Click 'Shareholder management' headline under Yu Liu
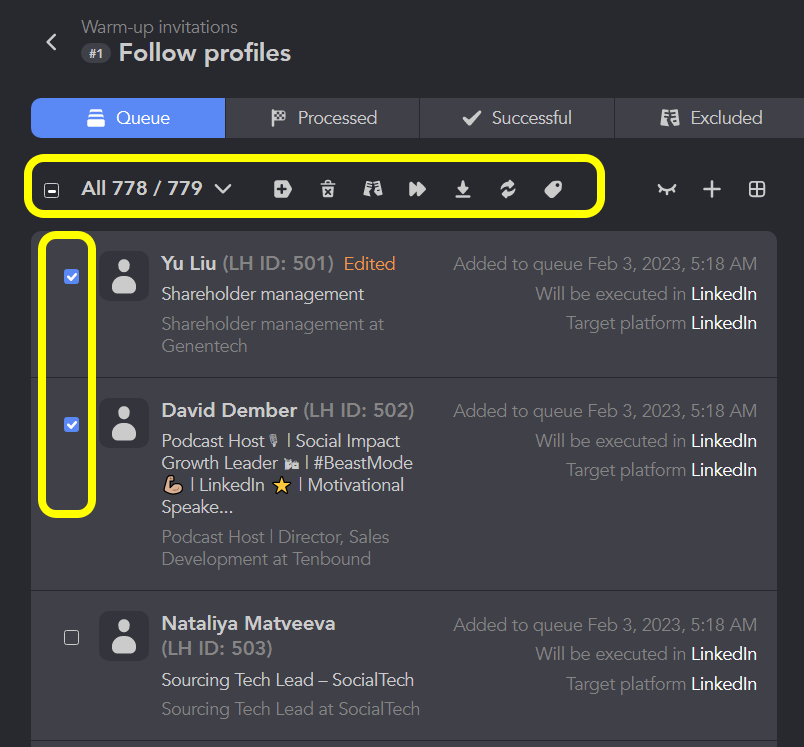Screen dimensions: 804x747 [263, 294]
